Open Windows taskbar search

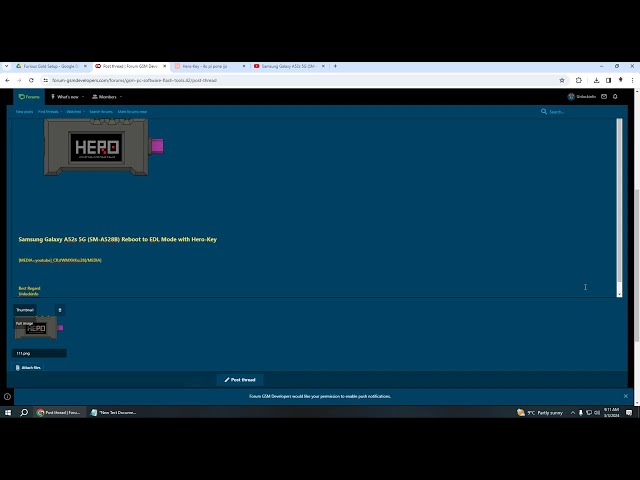pyautogui.click(x=24, y=413)
